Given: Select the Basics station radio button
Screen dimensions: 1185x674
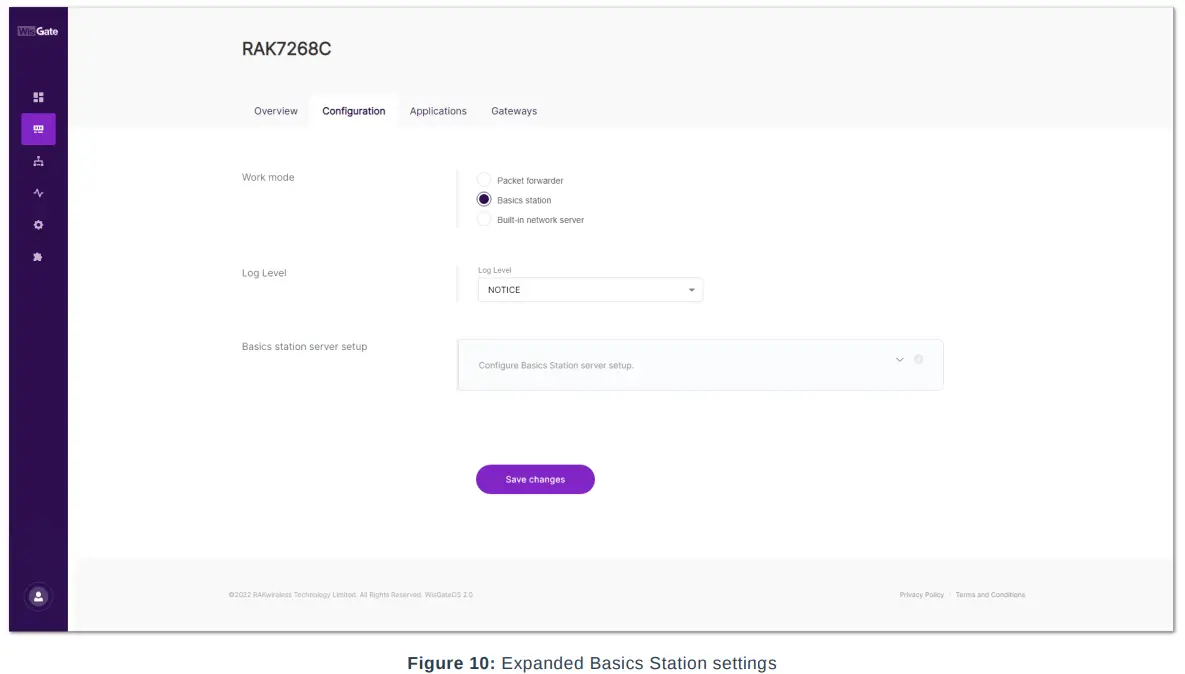Looking at the screenshot, I should click(x=484, y=200).
